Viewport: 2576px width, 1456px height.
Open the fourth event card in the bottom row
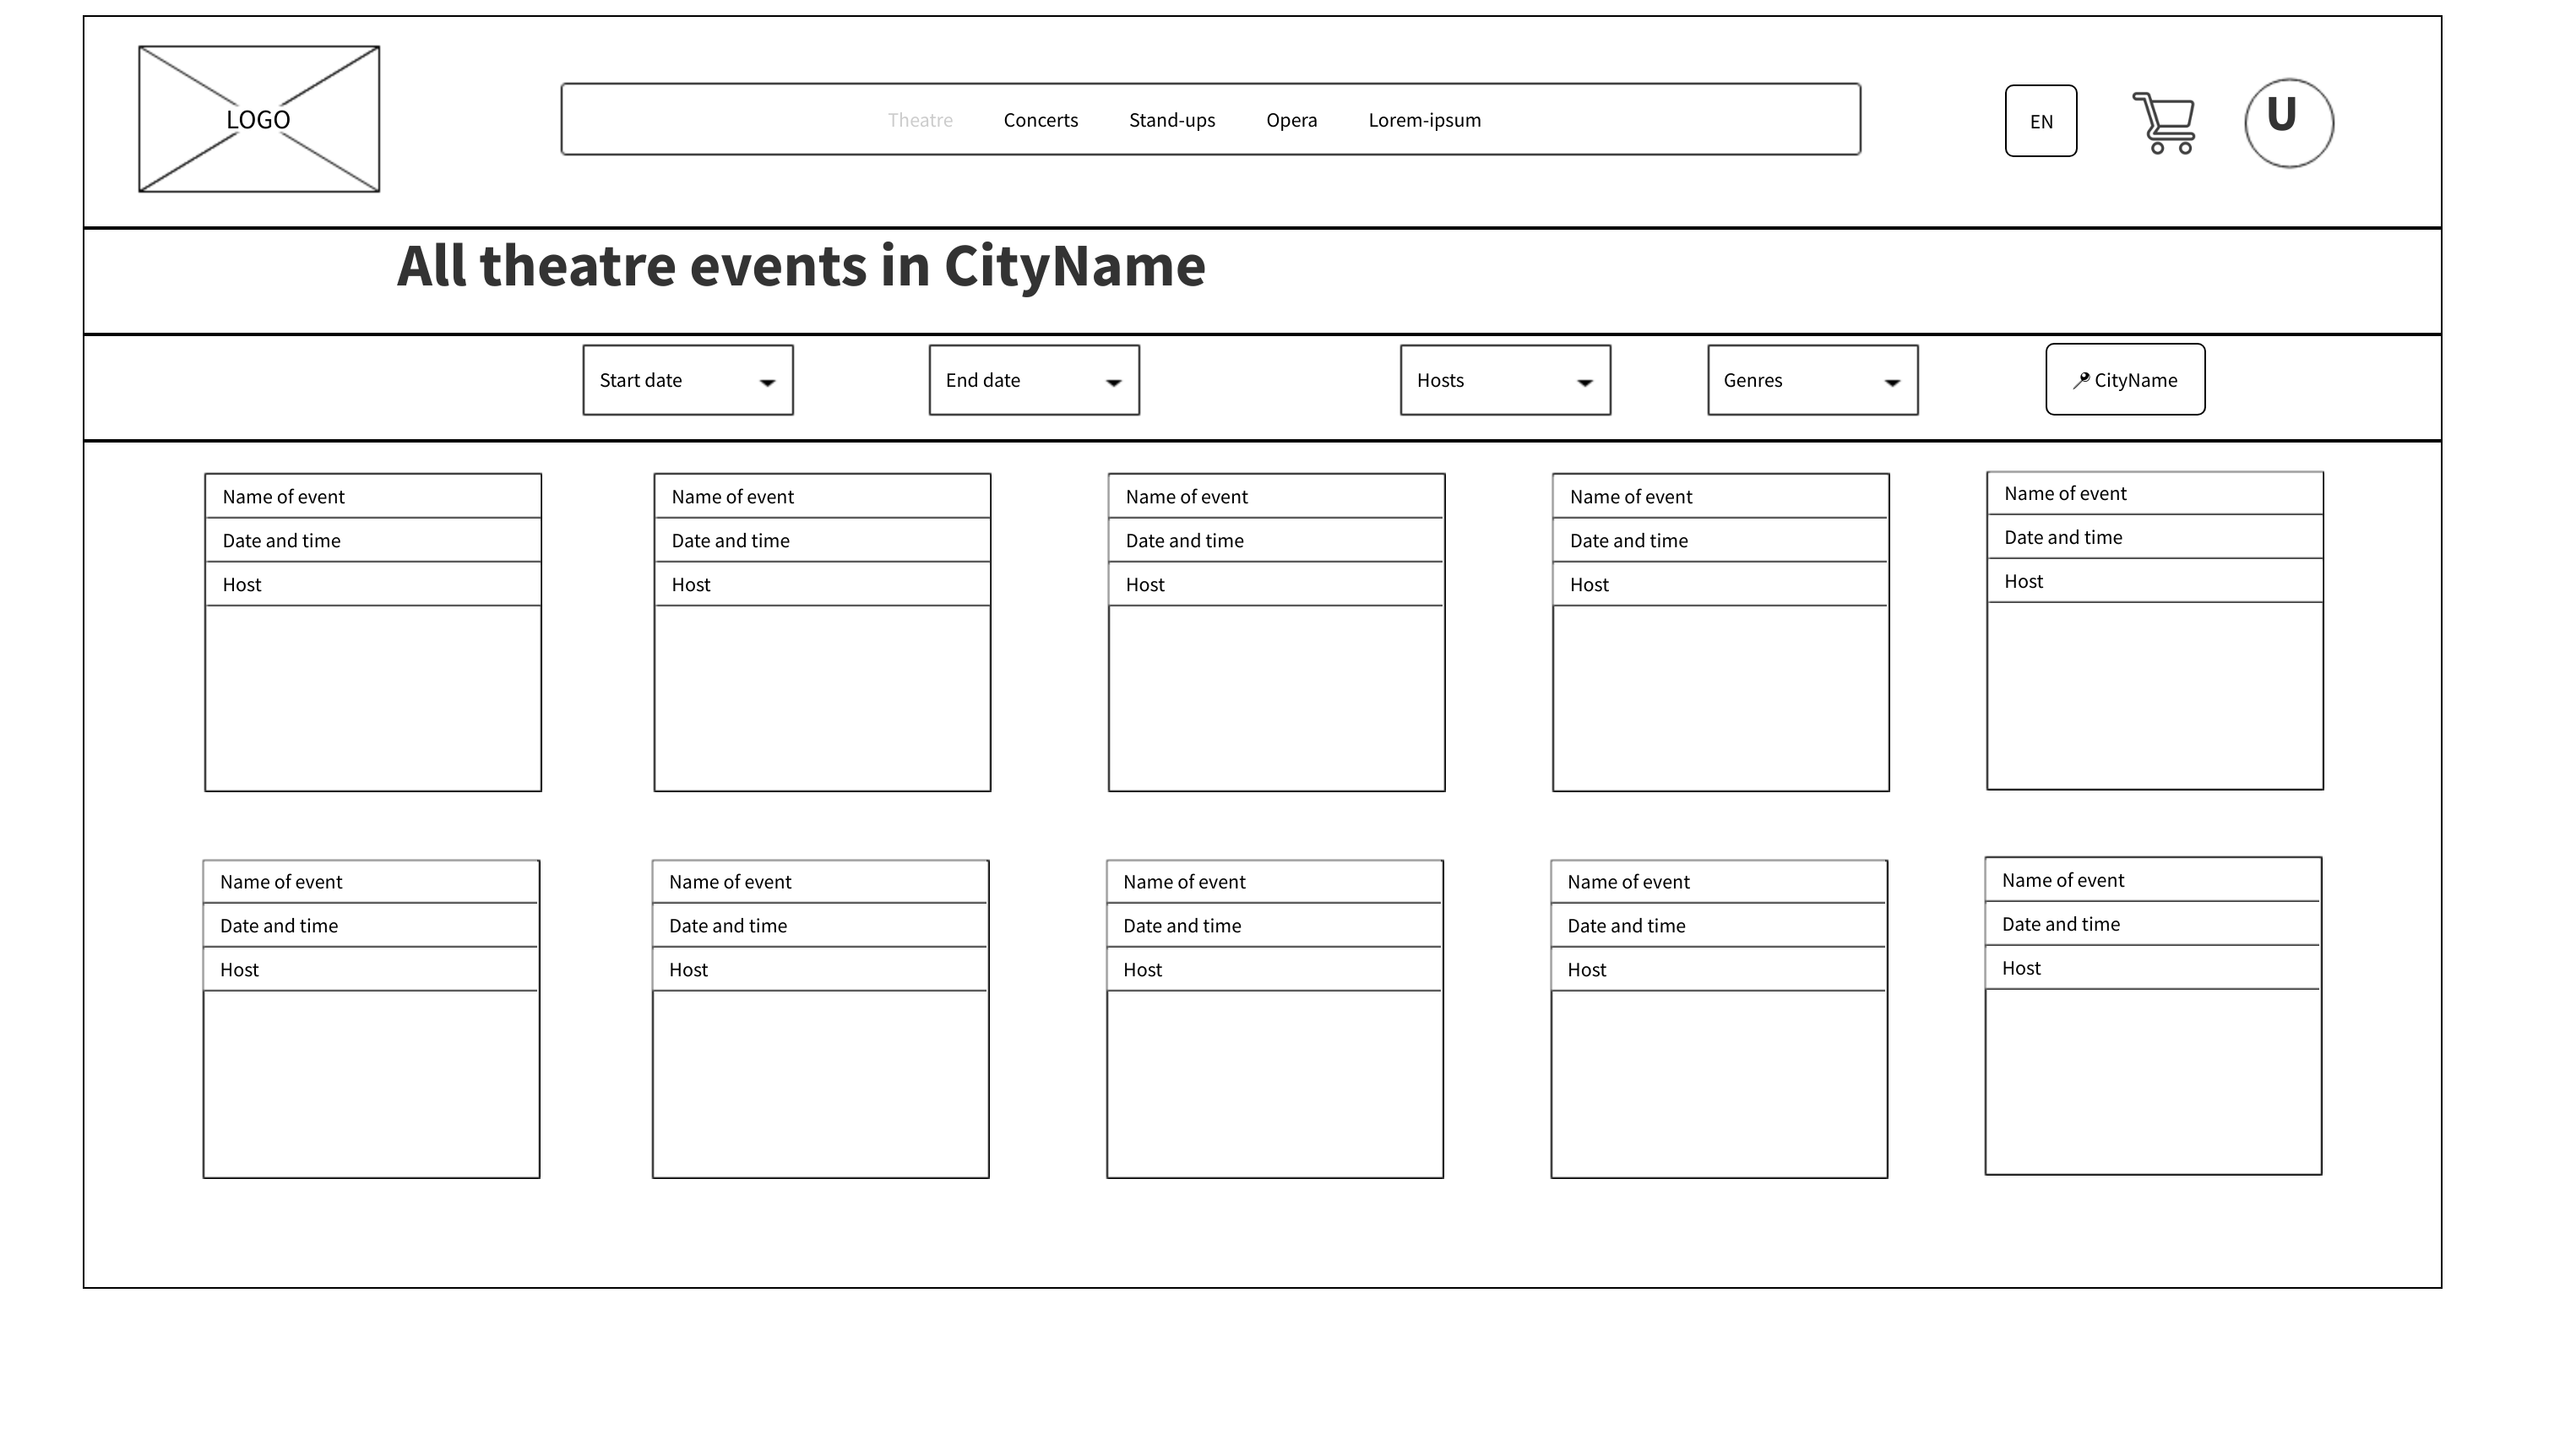pos(1719,1018)
